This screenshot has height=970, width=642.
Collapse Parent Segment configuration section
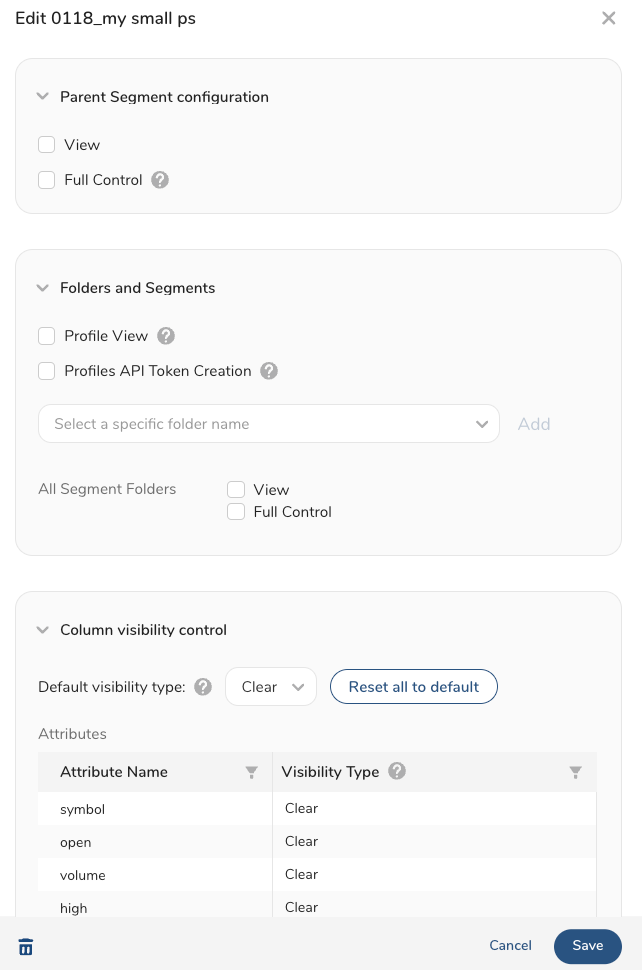[42, 97]
